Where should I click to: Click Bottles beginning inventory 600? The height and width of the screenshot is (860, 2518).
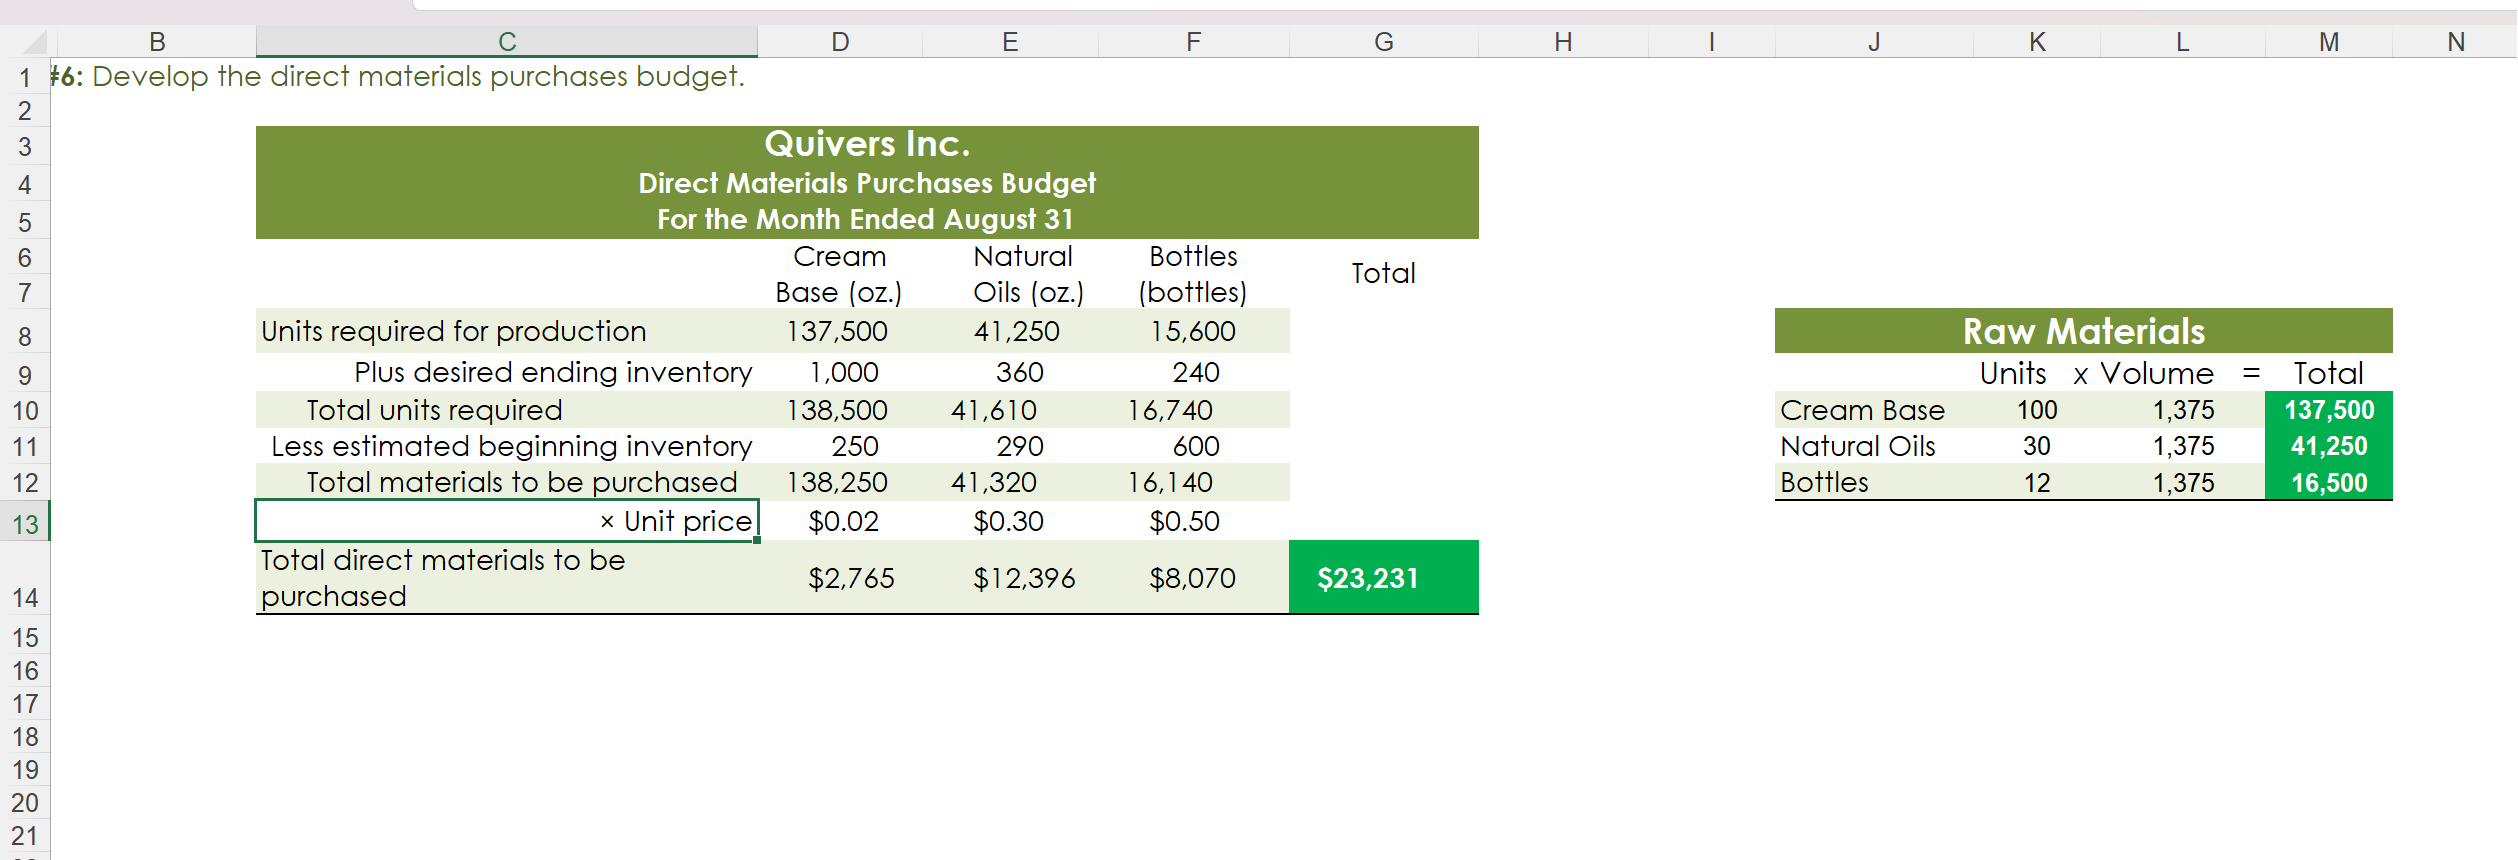click(x=1196, y=446)
